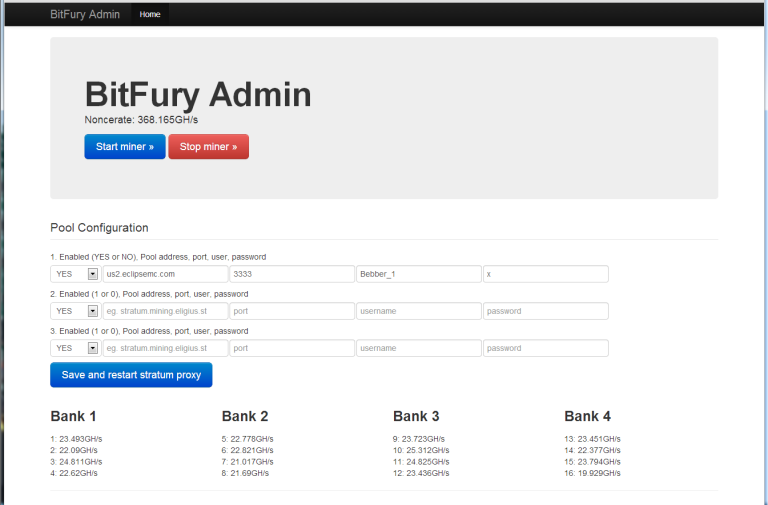
Task: Click pool 1 address field us2.eclipsemc.com
Action: [165, 274]
